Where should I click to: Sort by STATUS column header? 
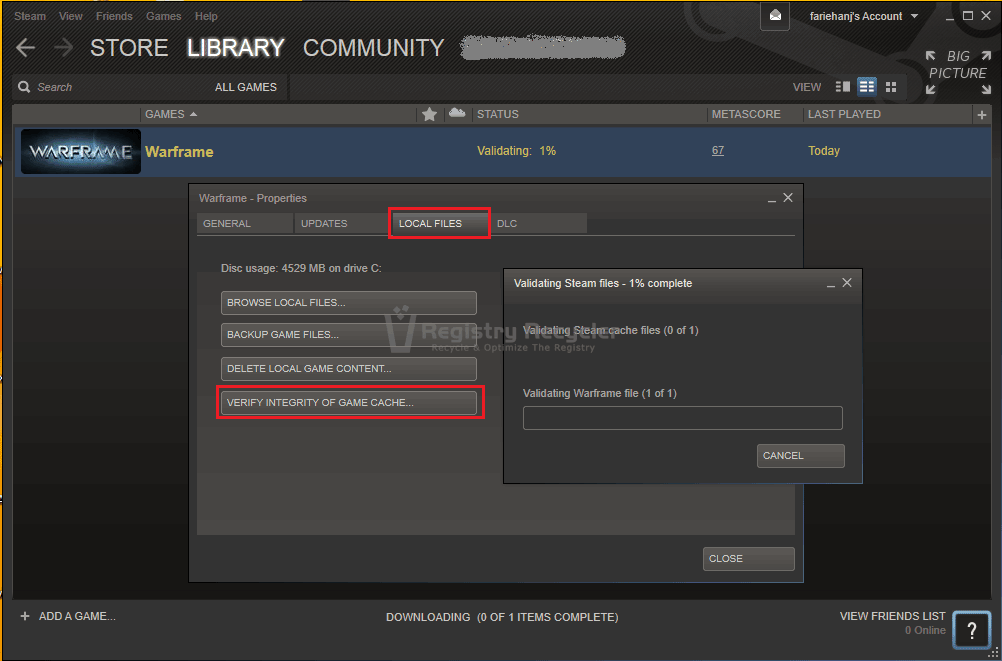pos(498,114)
